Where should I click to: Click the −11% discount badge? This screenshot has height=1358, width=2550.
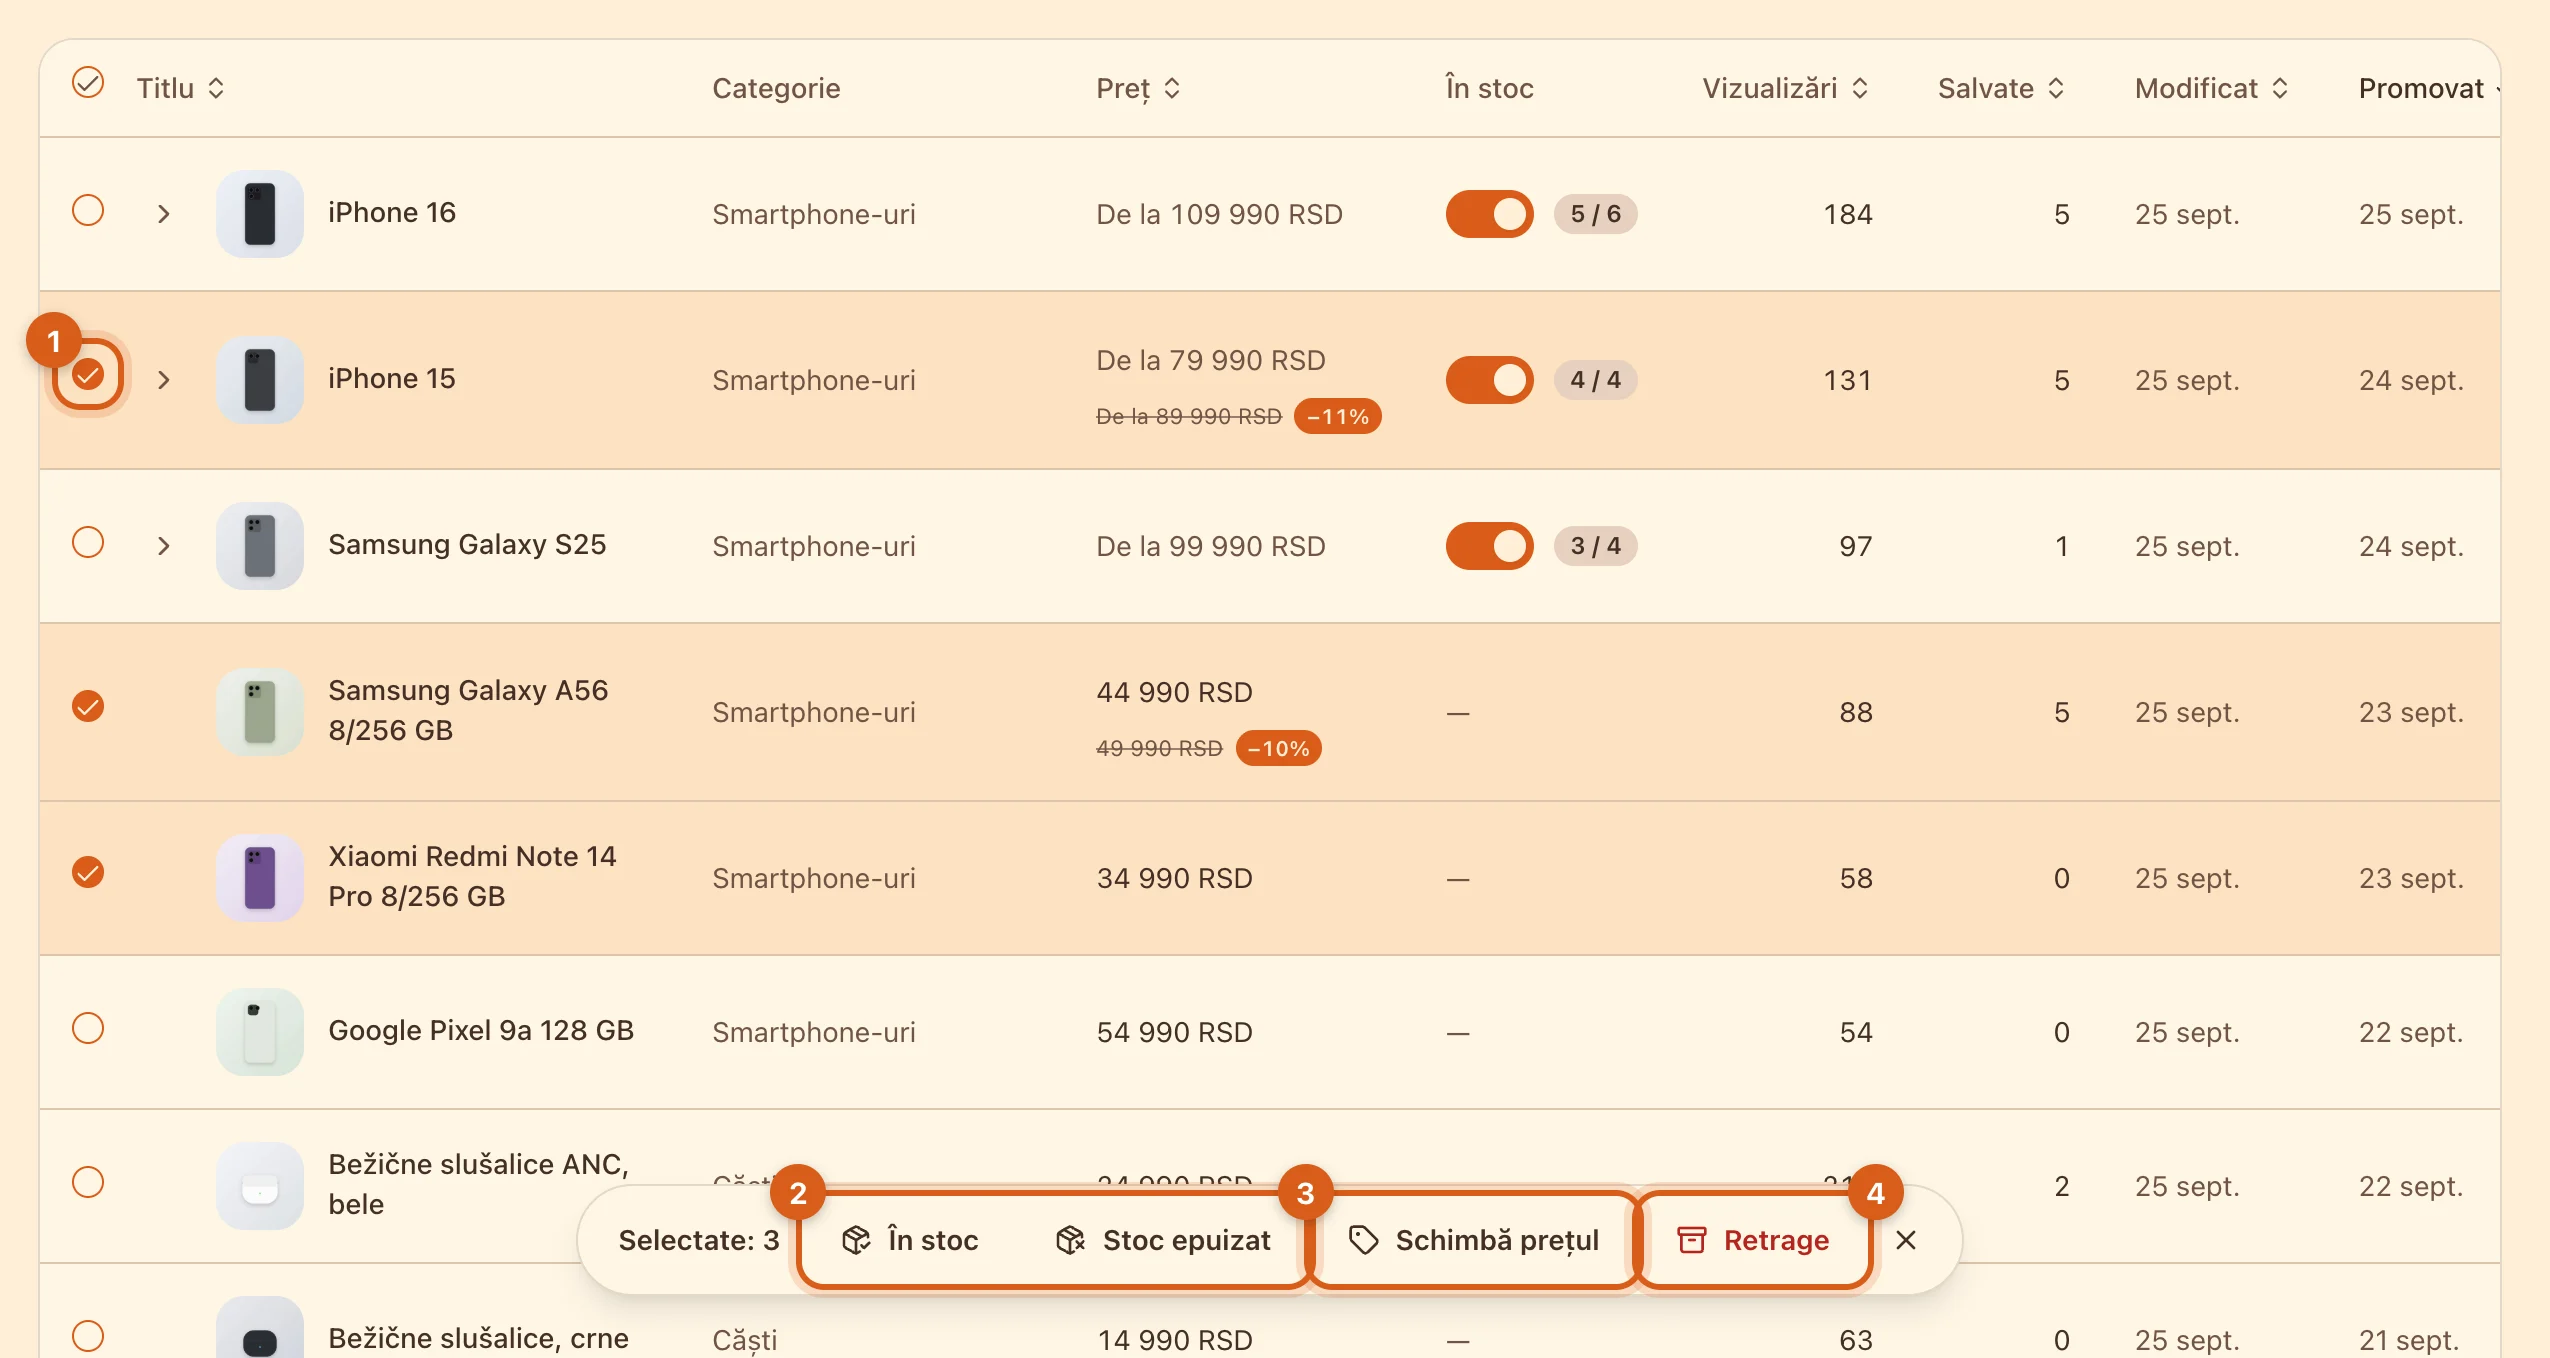click(x=1338, y=416)
